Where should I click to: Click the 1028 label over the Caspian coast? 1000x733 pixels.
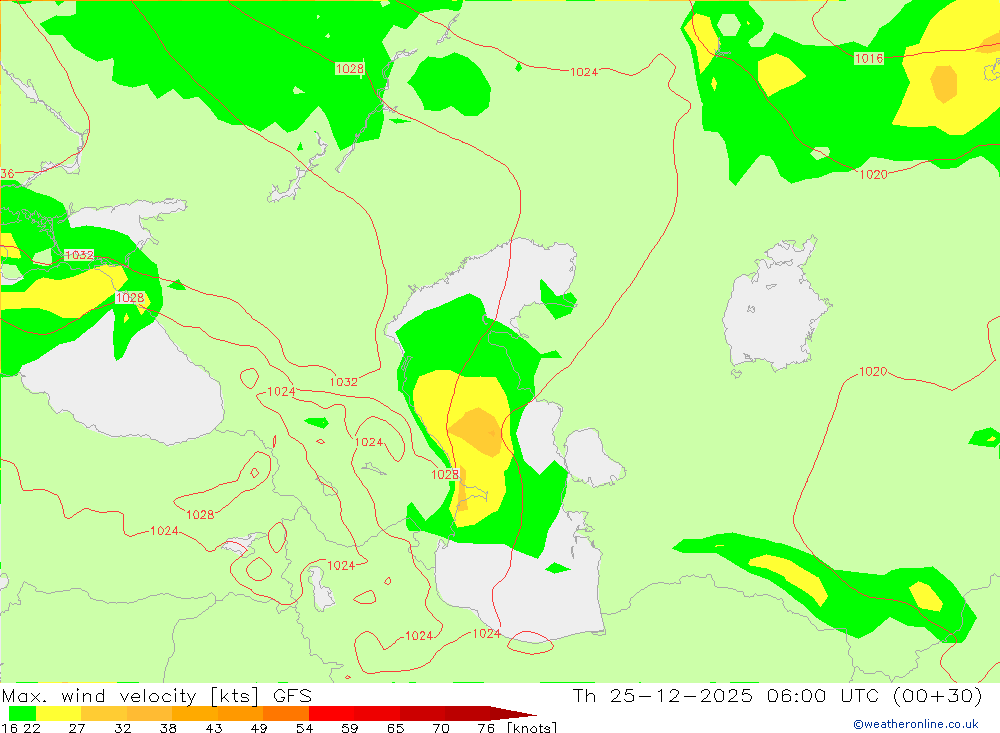point(445,475)
